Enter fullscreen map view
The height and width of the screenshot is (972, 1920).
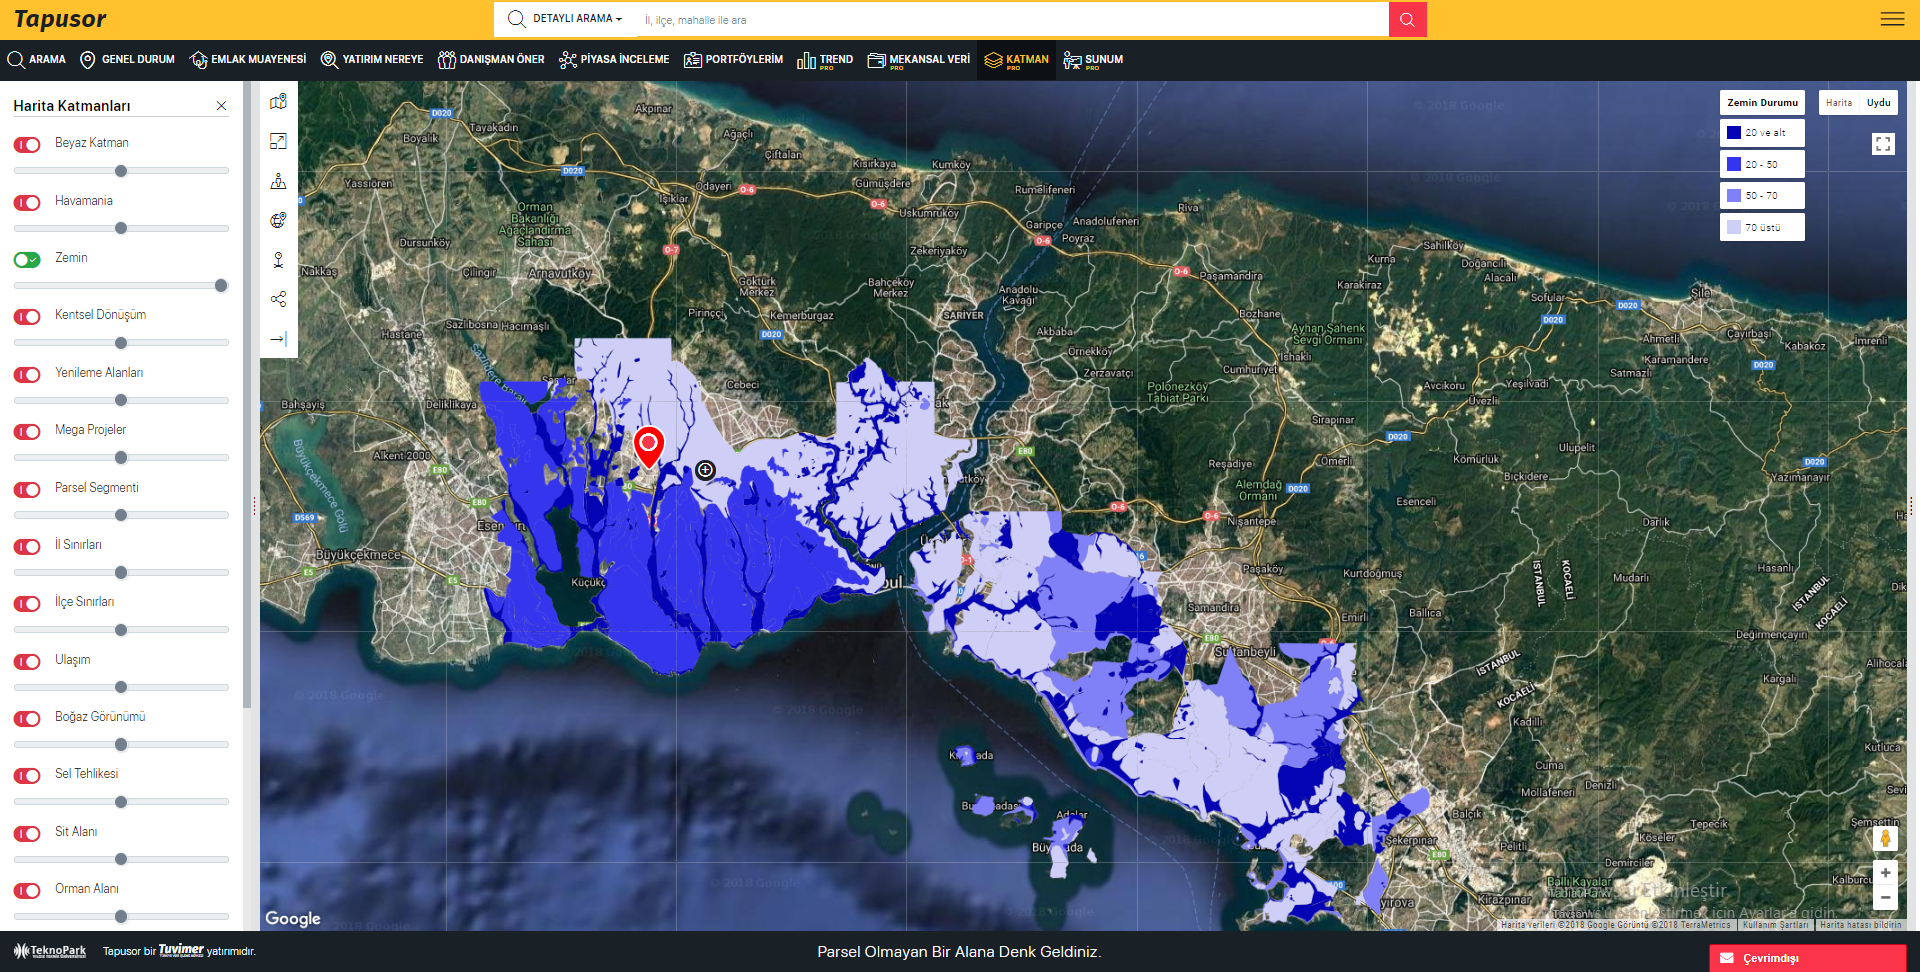pos(1883,144)
